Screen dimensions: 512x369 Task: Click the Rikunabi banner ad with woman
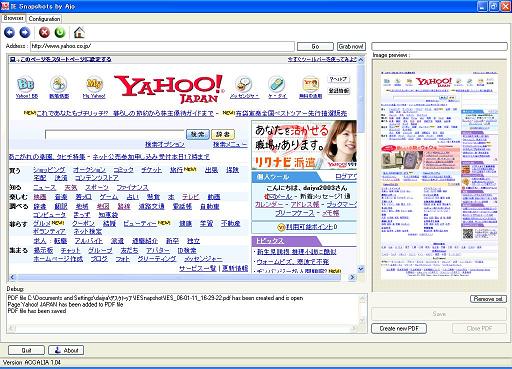[304, 145]
